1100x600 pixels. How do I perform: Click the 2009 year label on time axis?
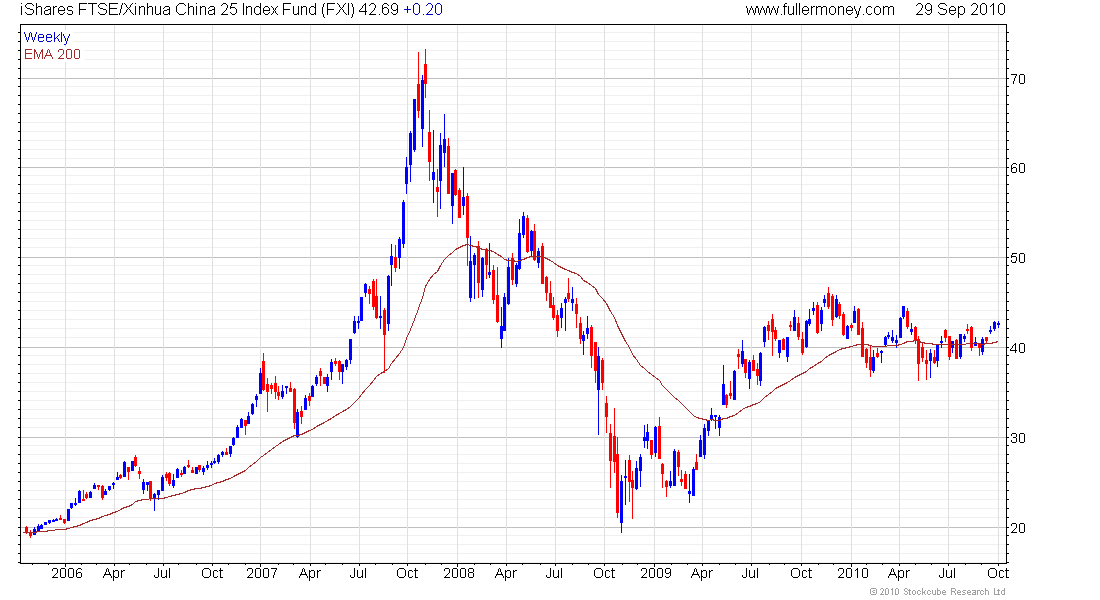(x=656, y=573)
